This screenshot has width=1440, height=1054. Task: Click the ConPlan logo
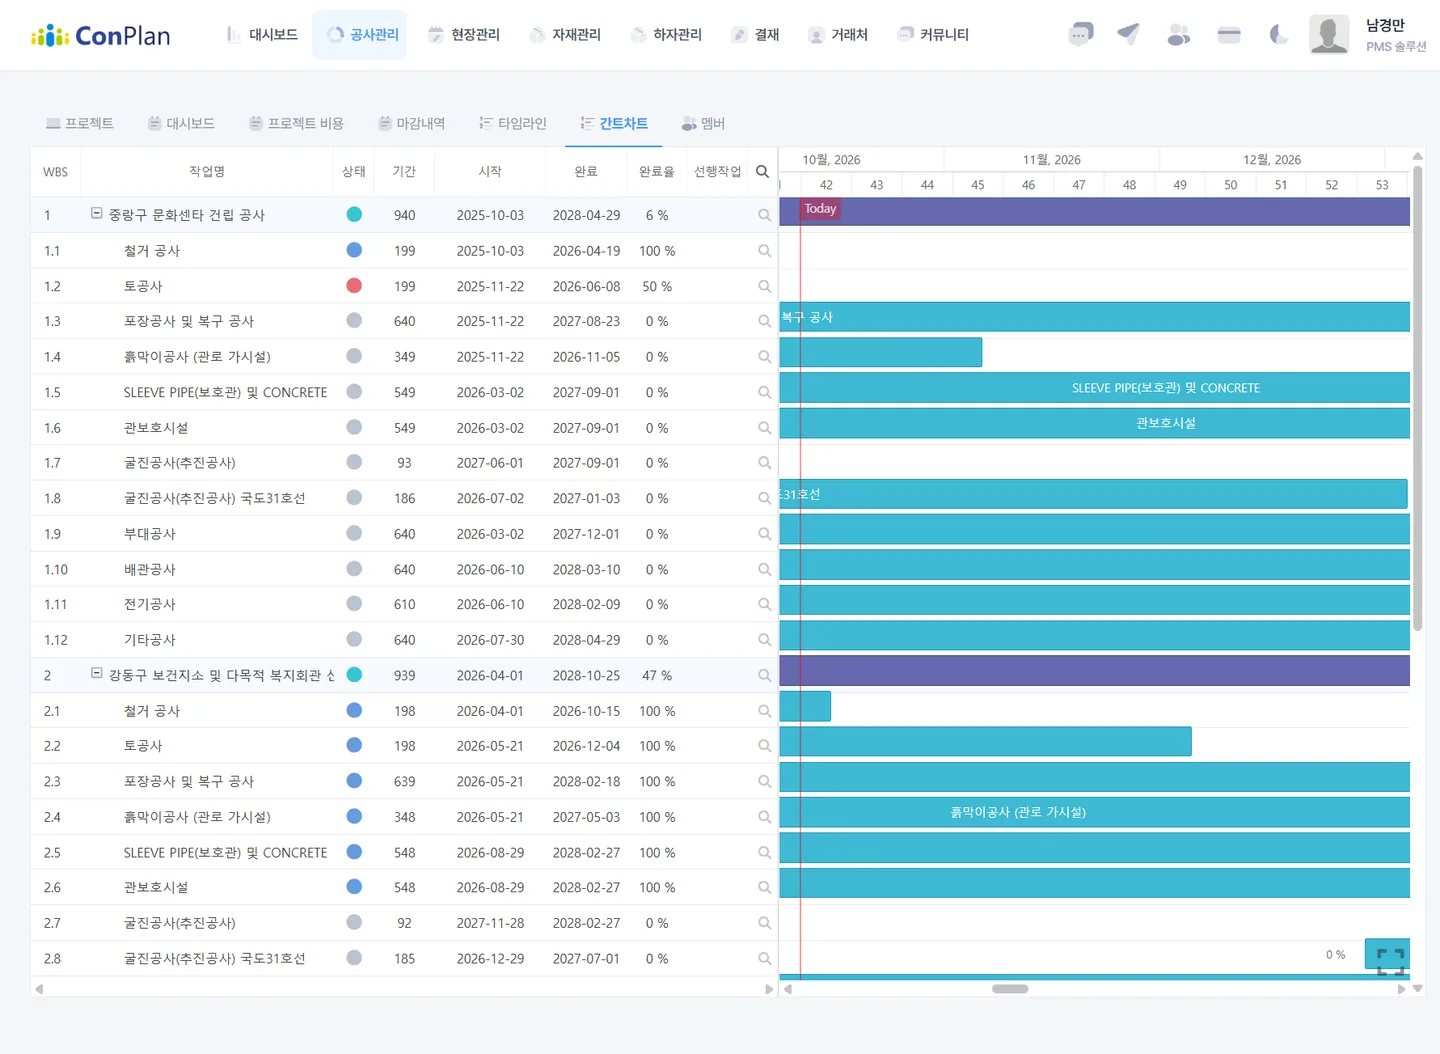(x=100, y=36)
